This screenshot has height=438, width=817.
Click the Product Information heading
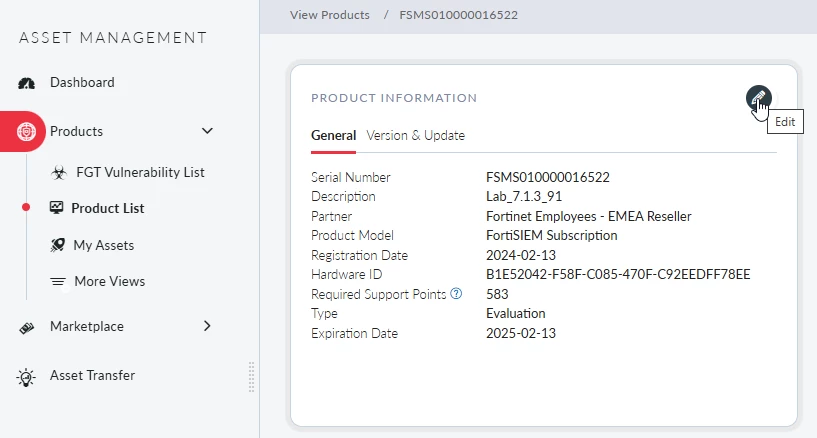394,98
